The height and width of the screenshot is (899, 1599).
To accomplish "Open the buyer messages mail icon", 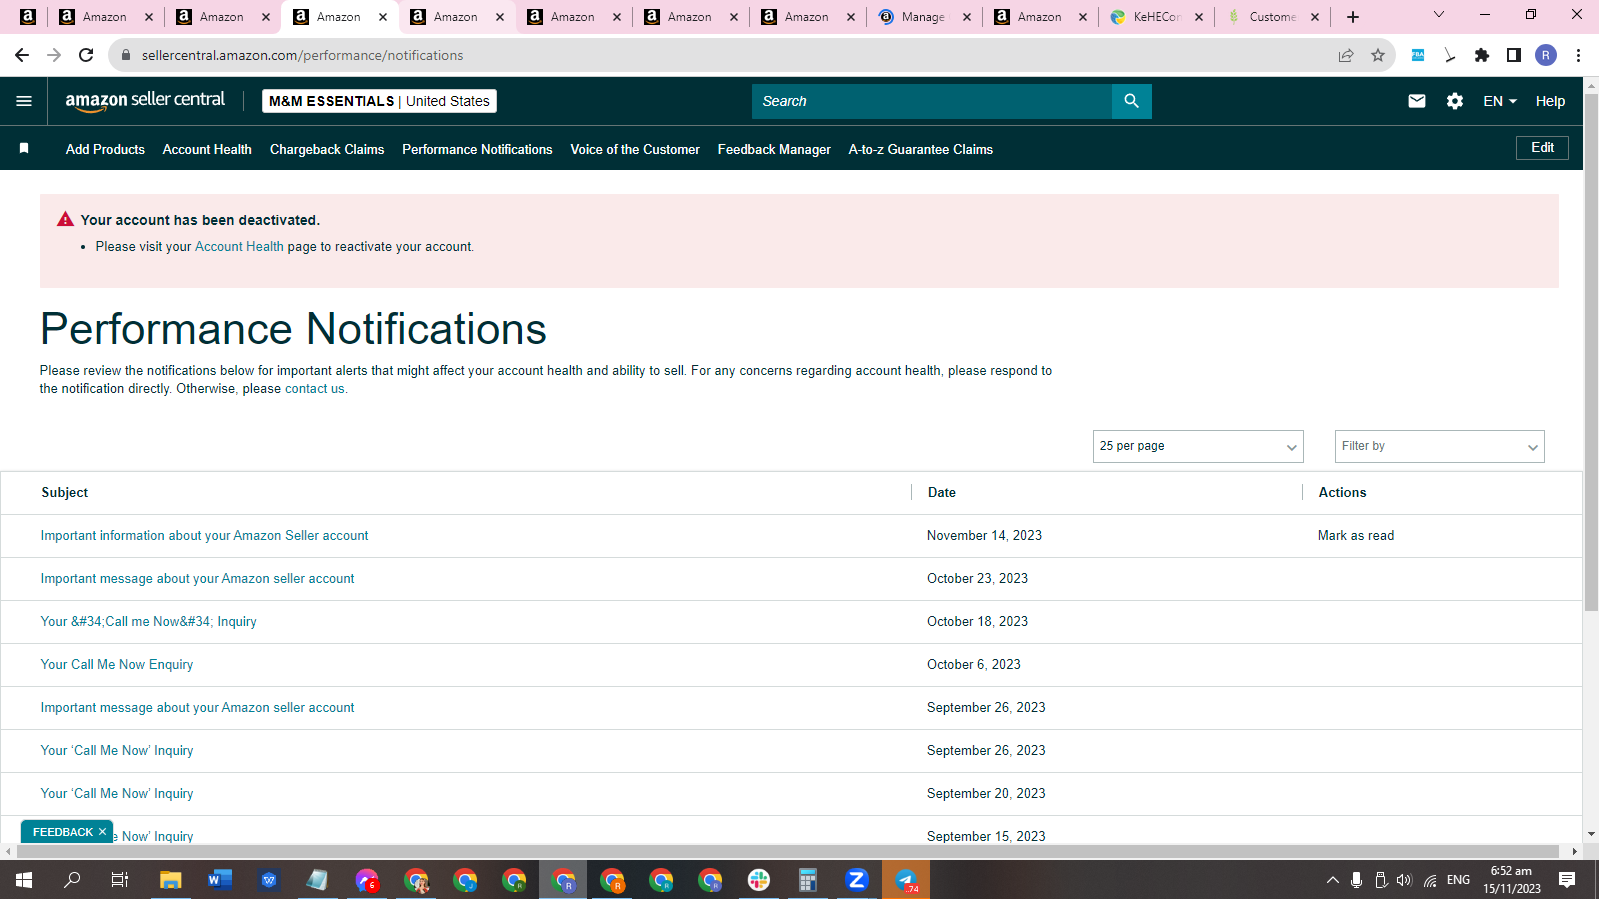I will click(1417, 101).
